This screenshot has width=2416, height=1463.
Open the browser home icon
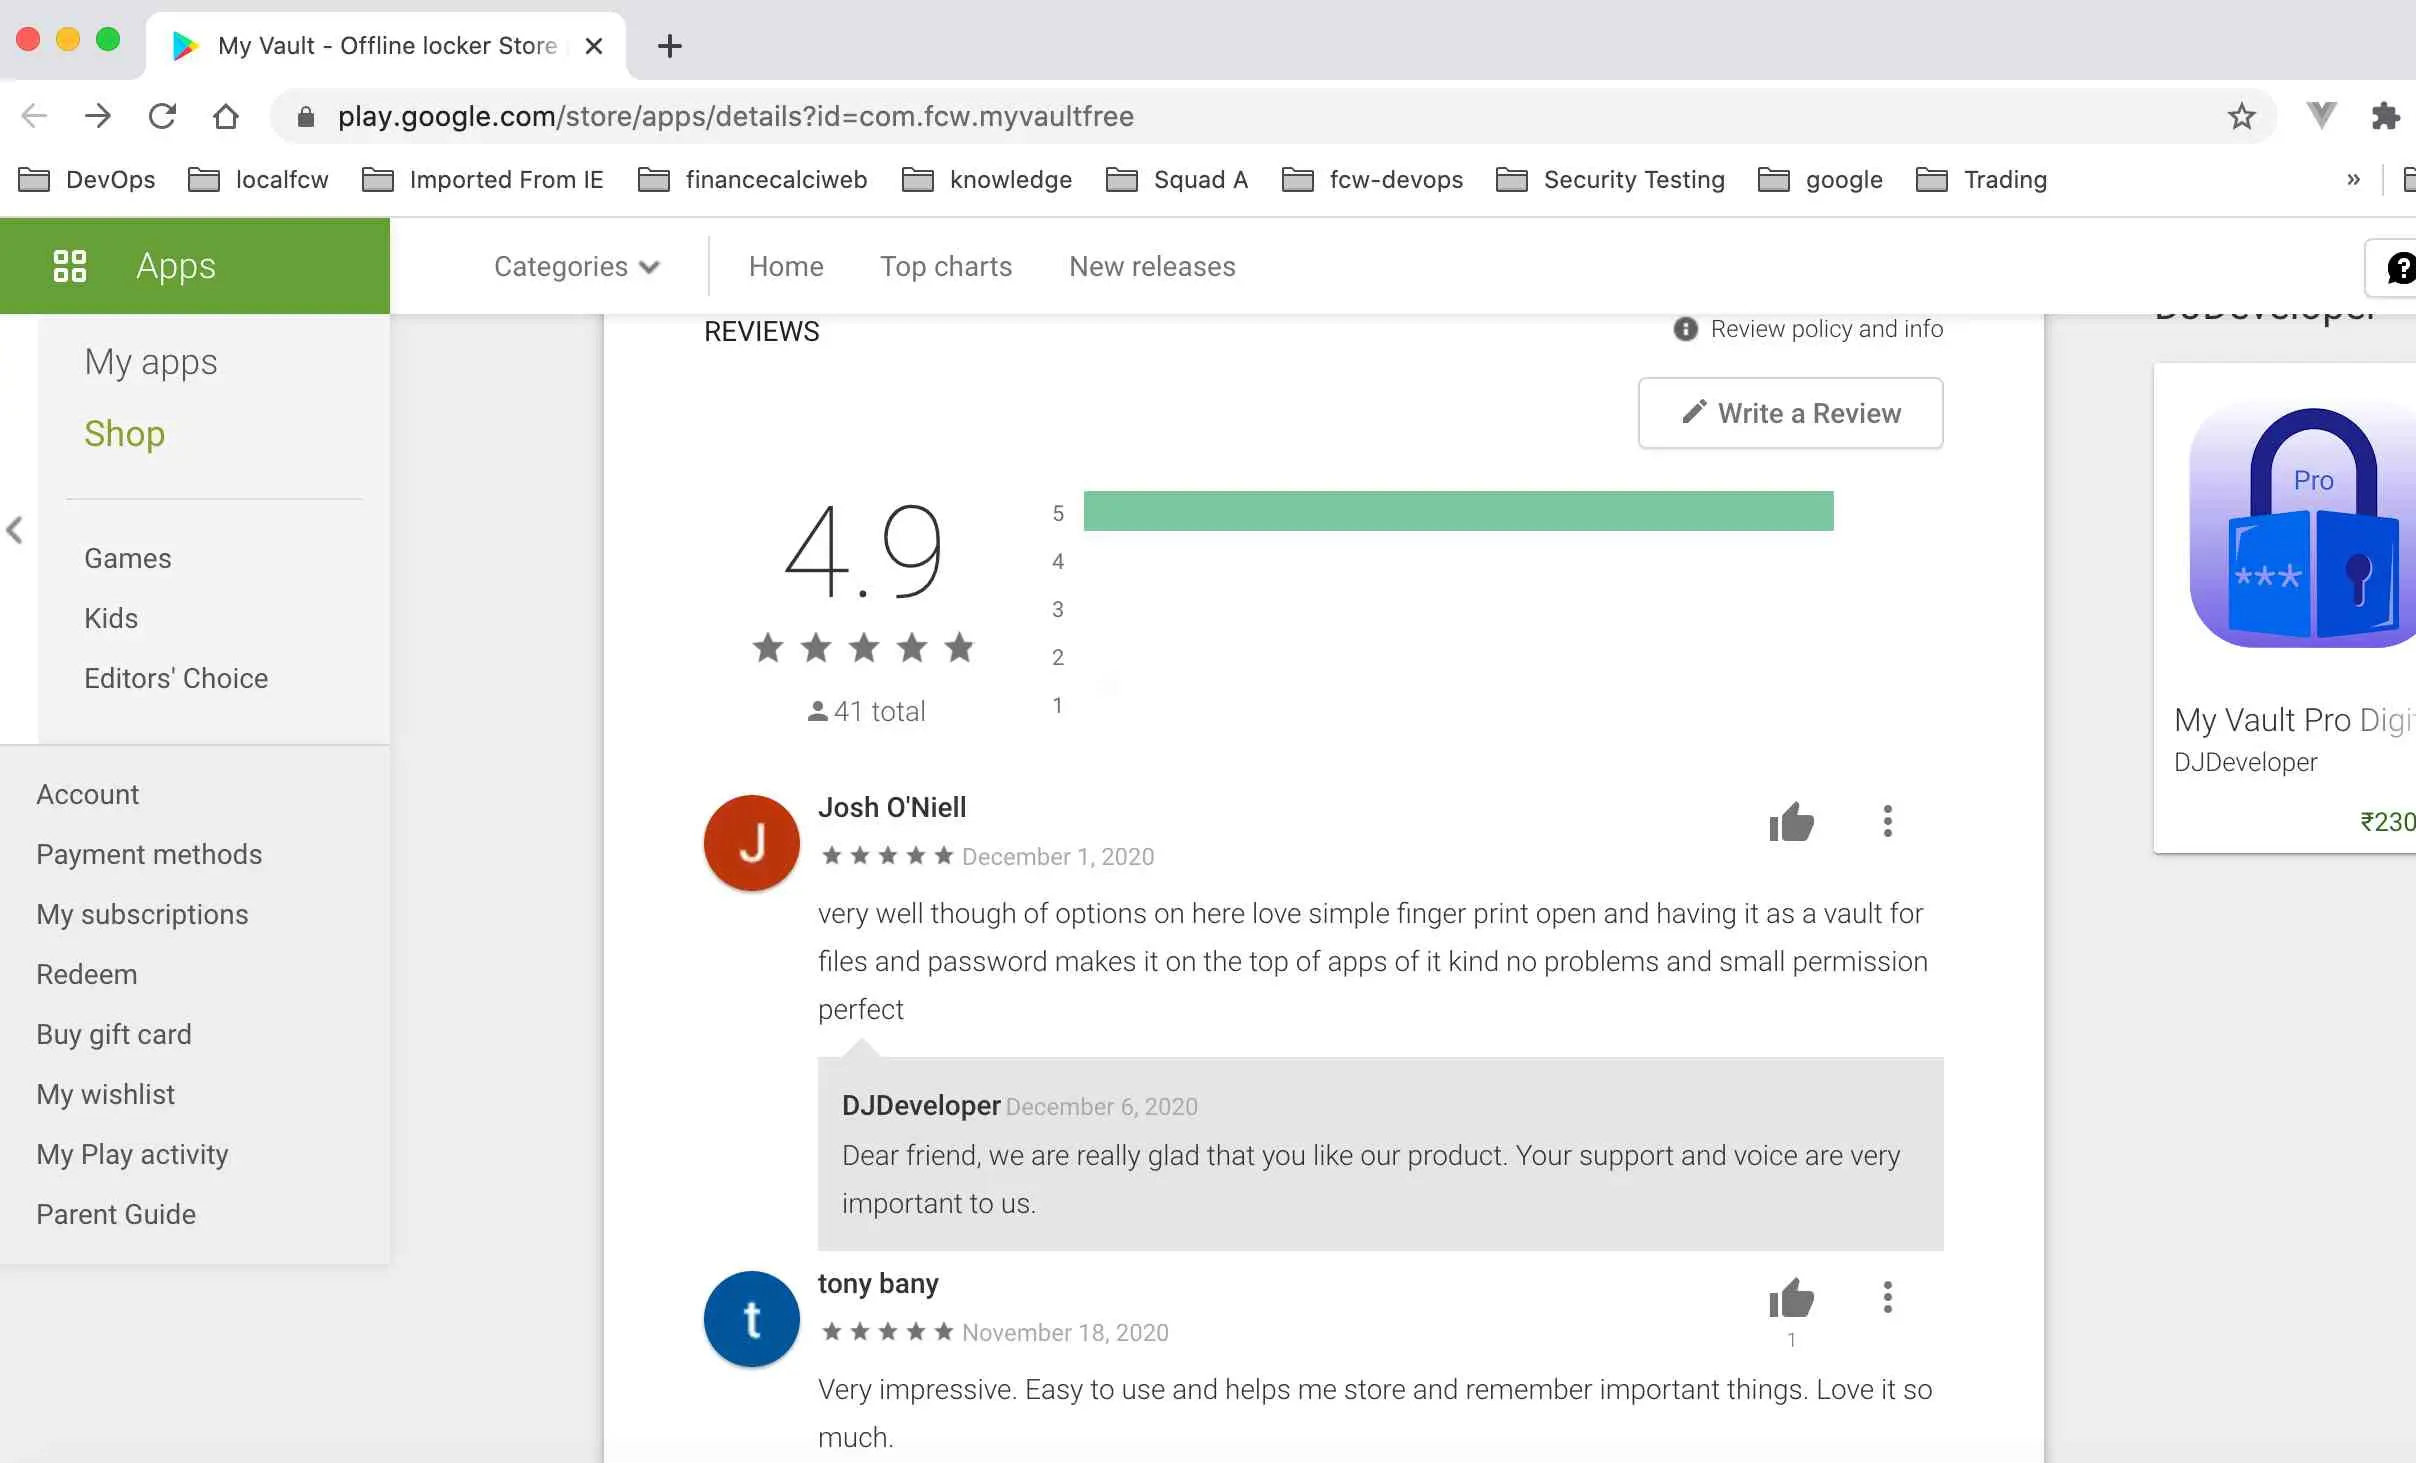tap(226, 116)
